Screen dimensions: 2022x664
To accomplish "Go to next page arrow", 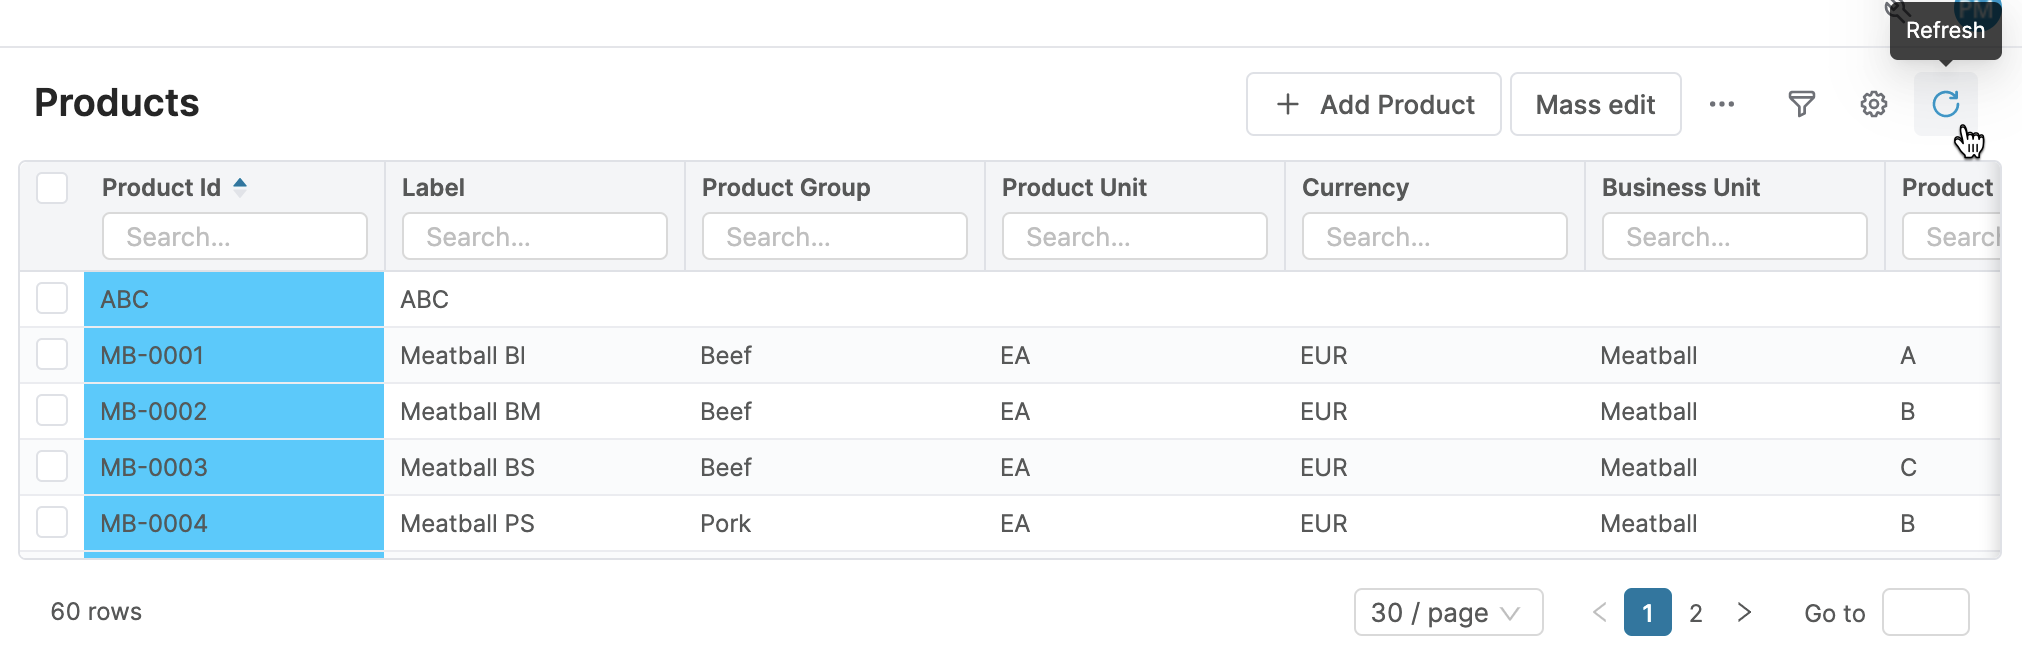I will pyautogui.click(x=1744, y=612).
